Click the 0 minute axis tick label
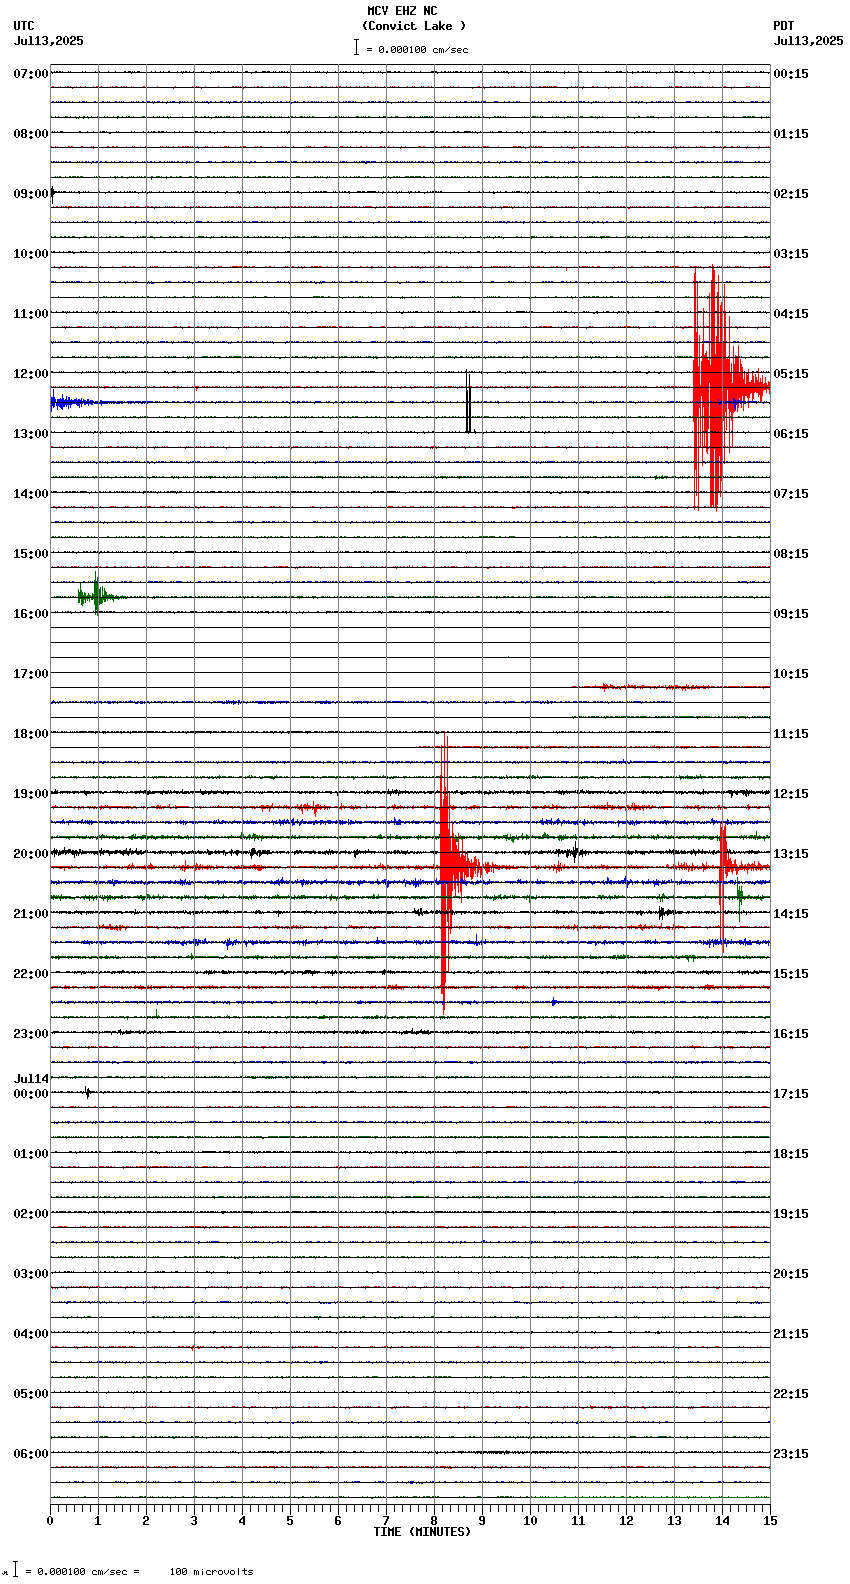 point(50,1521)
